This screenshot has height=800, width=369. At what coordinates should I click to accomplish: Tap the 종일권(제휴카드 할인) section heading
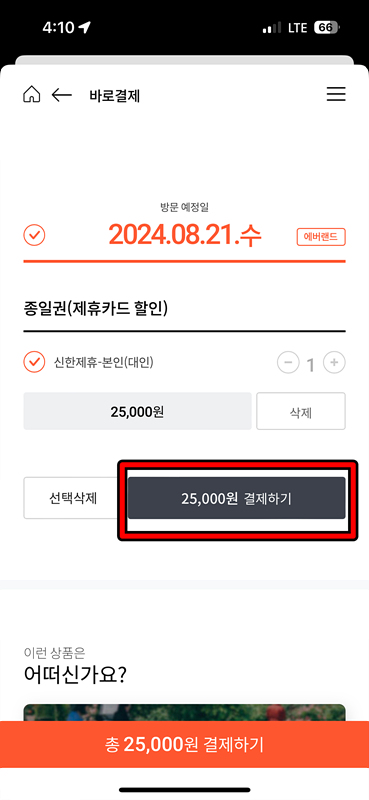(x=96, y=308)
